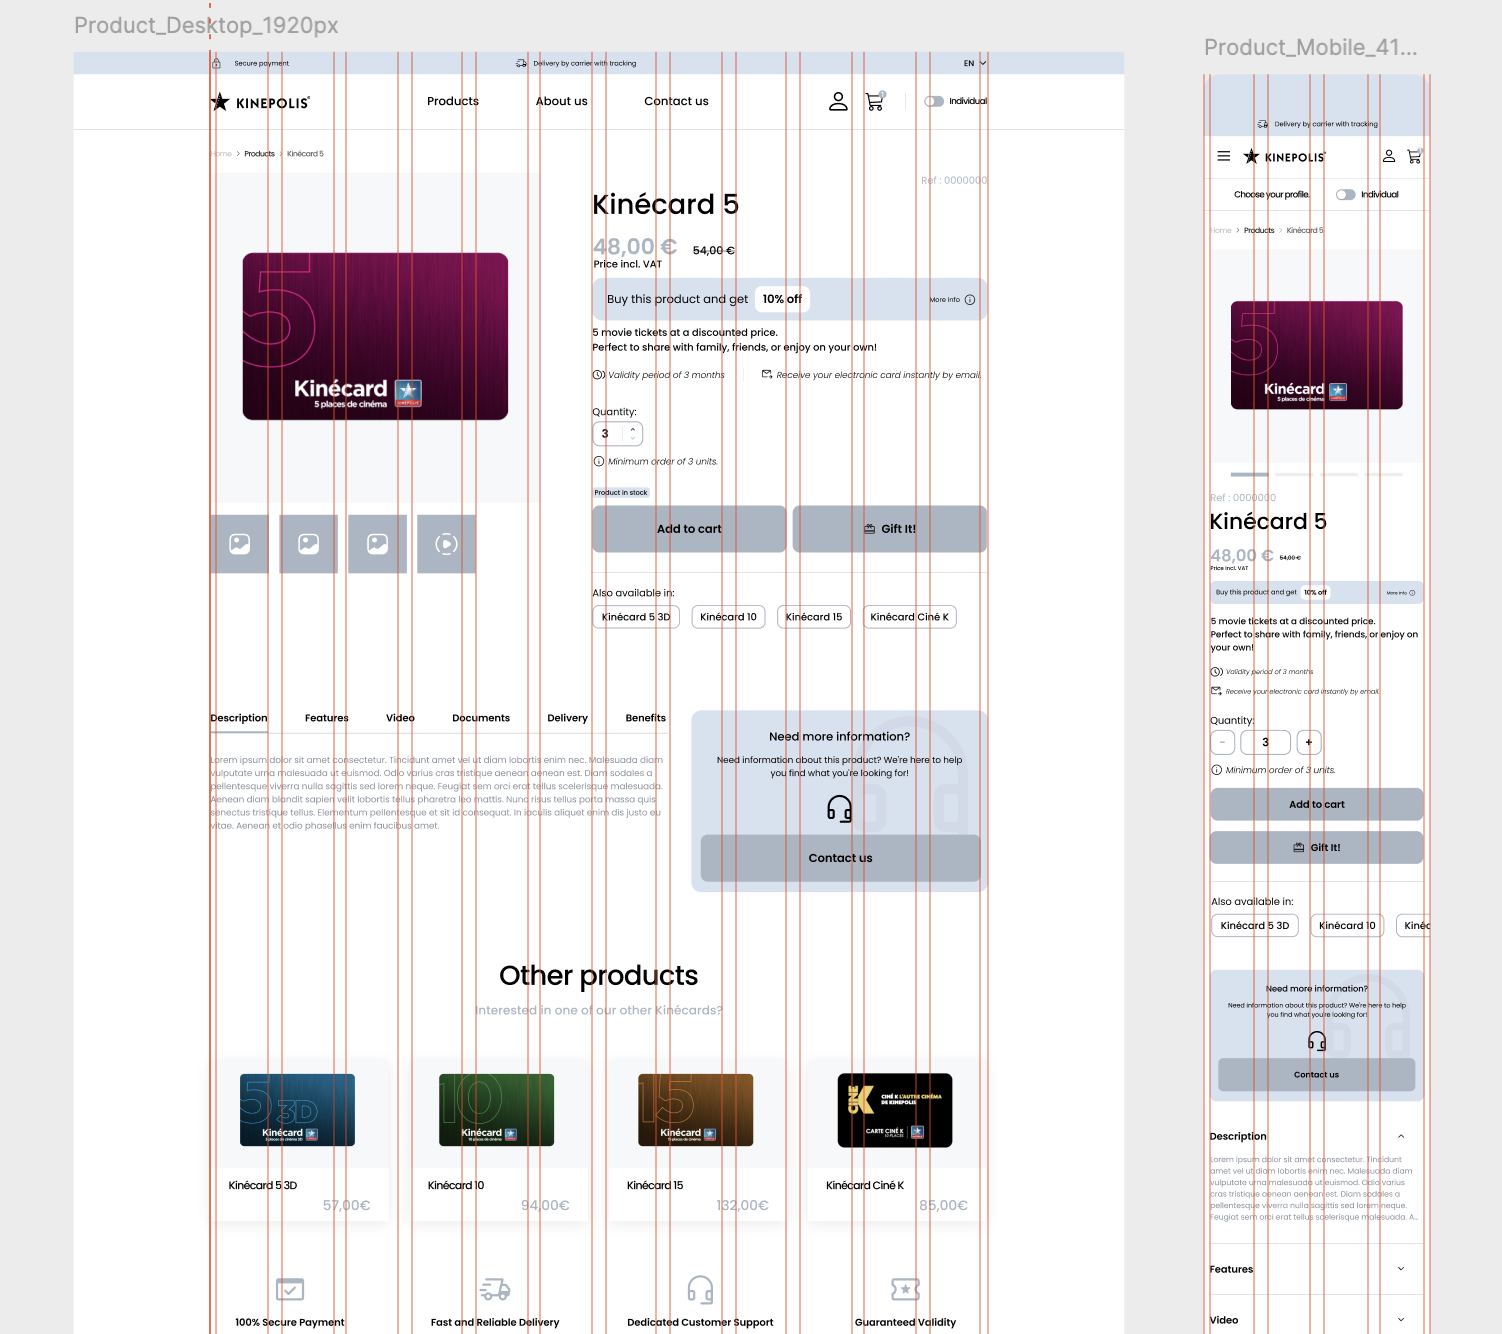This screenshot has width=1502, height=1334.
Task: Click the Secure payment lock icon in desktop top bar
Action: click(216, 63)
